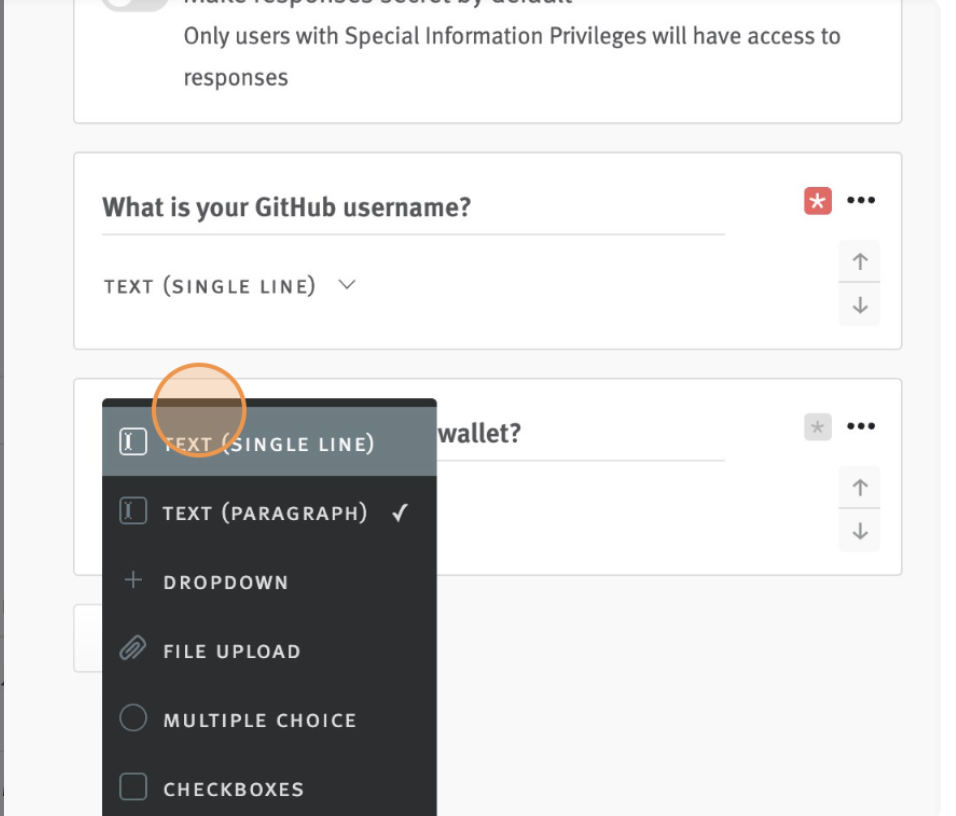Choose Multiple Choice question type
This screenshot has width=956, height=816.
tap(269, 719)
